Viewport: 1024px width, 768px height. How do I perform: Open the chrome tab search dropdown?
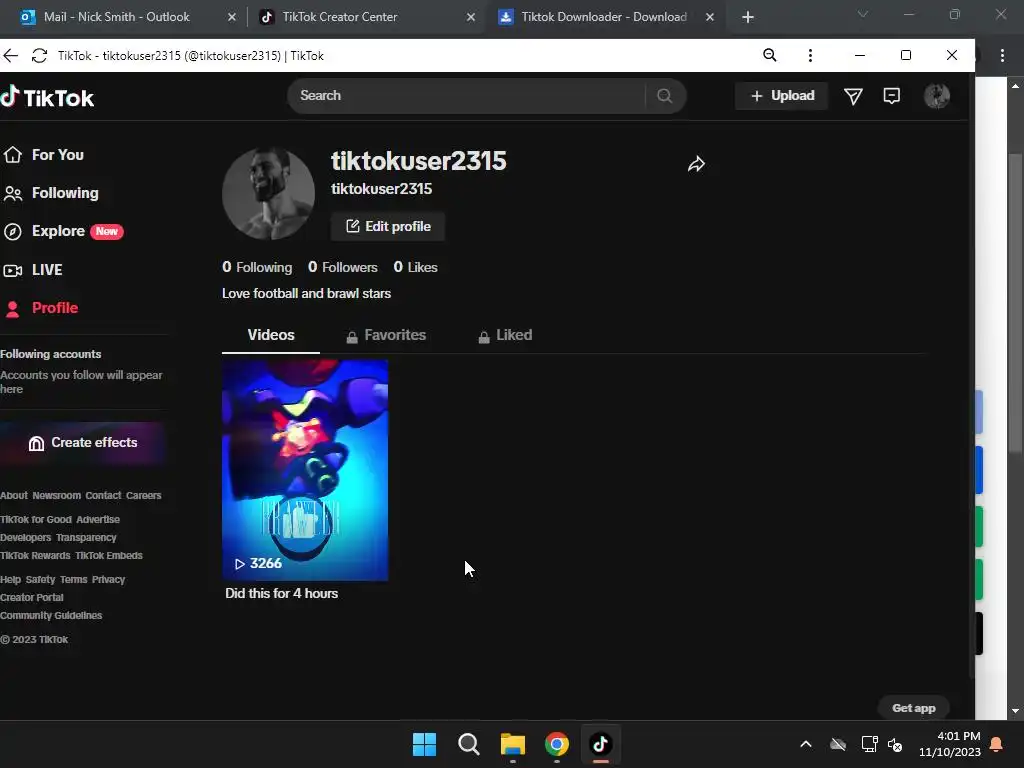(863, 14)
